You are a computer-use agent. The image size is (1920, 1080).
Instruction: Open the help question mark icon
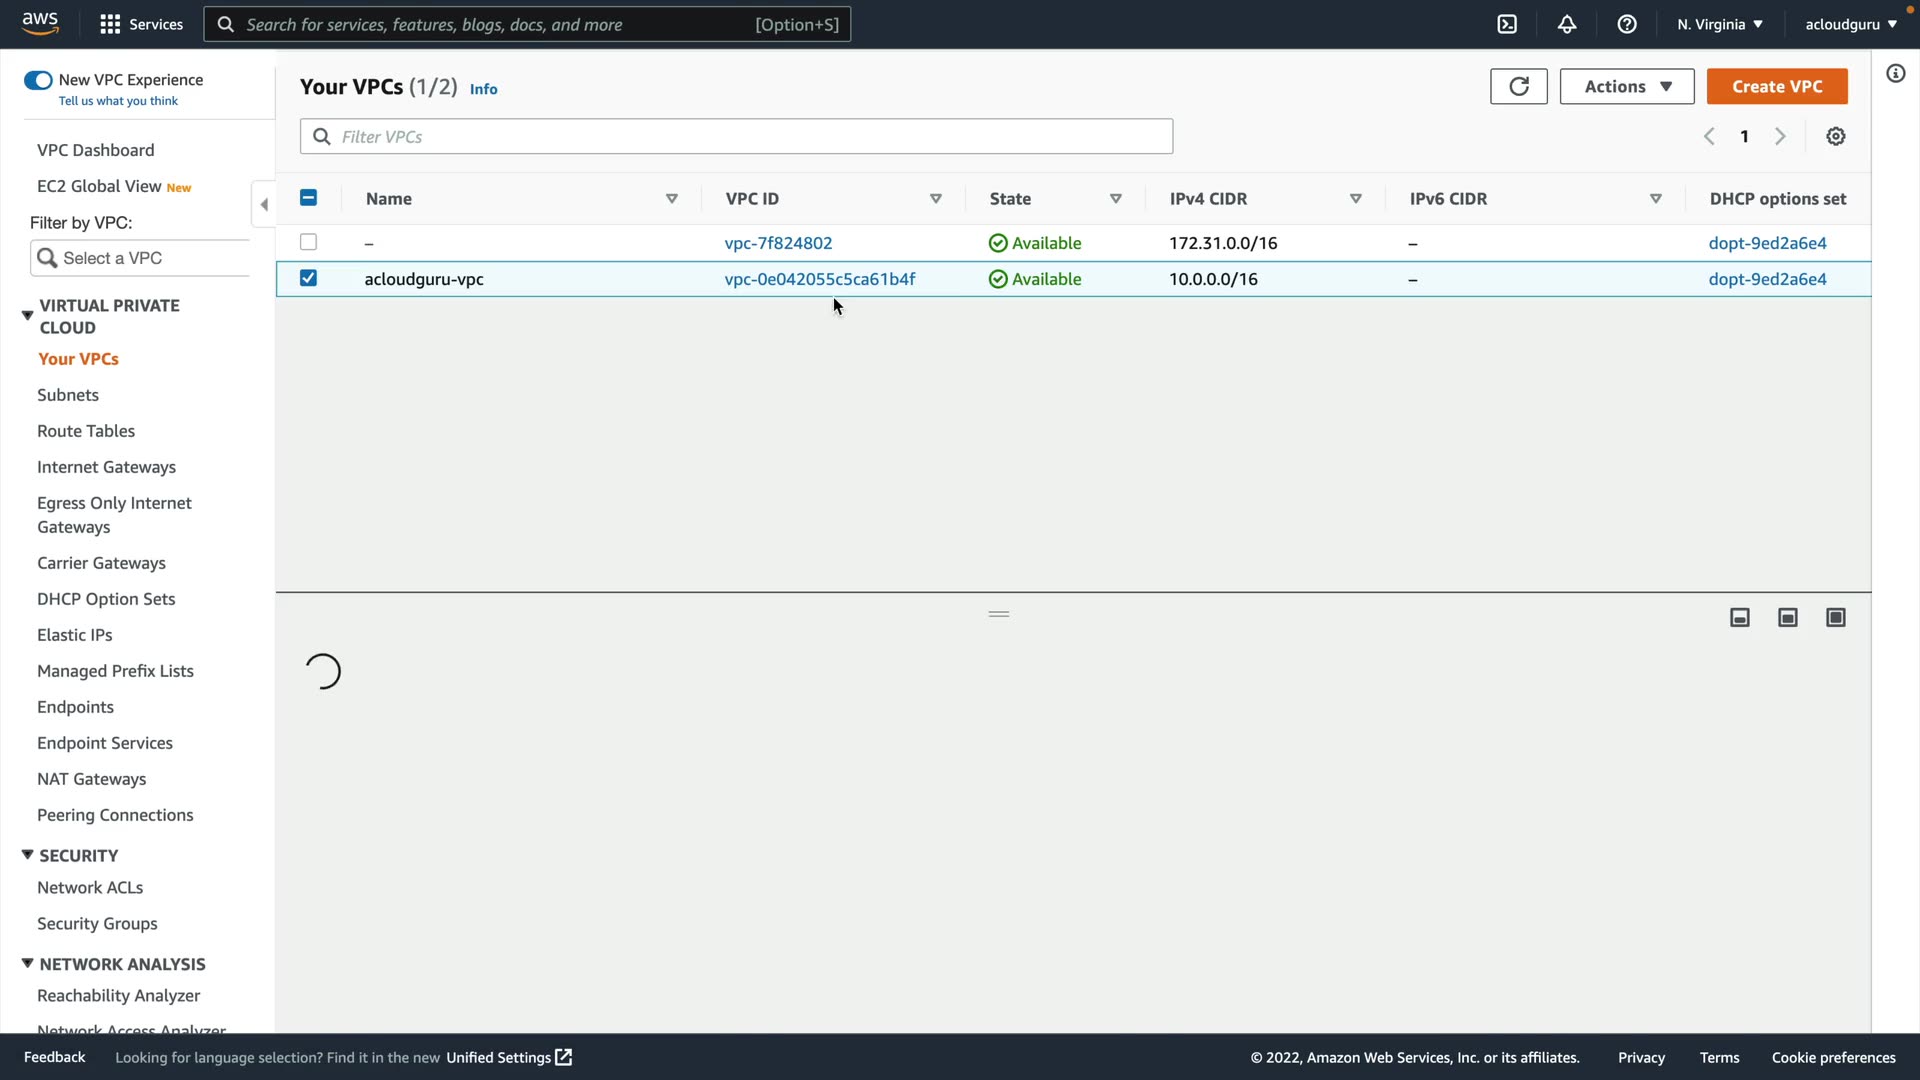[x=1627, y=24]
